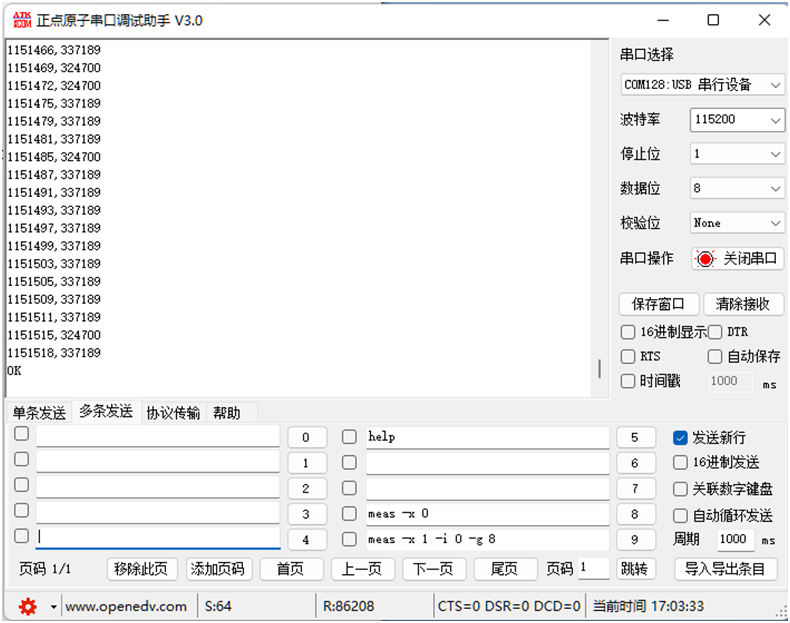Uncheck the 发送新行 checkbox
The height and width of the screenshot is (623, 790).
tap(680, 438)
